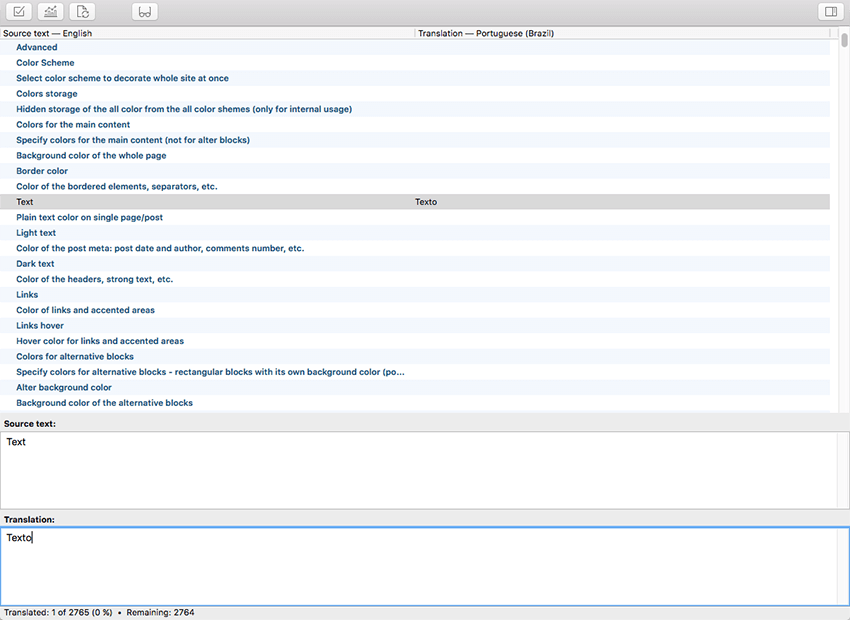Click the string list vertical scrollbar
The image size is (850, 620).
pyautogui.click(x=844, y=220)
